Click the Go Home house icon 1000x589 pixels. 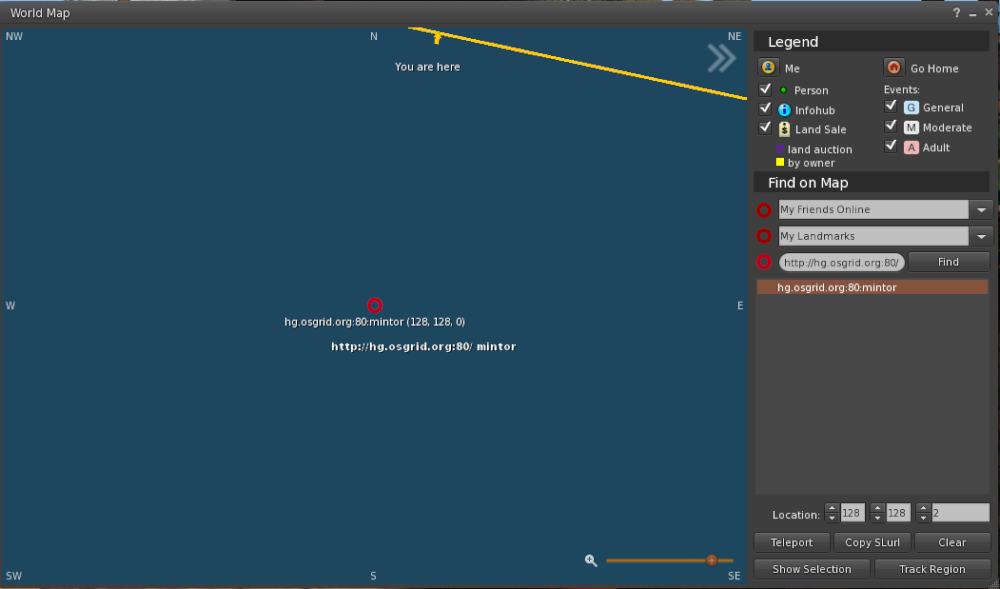click(x=894, y=68)
